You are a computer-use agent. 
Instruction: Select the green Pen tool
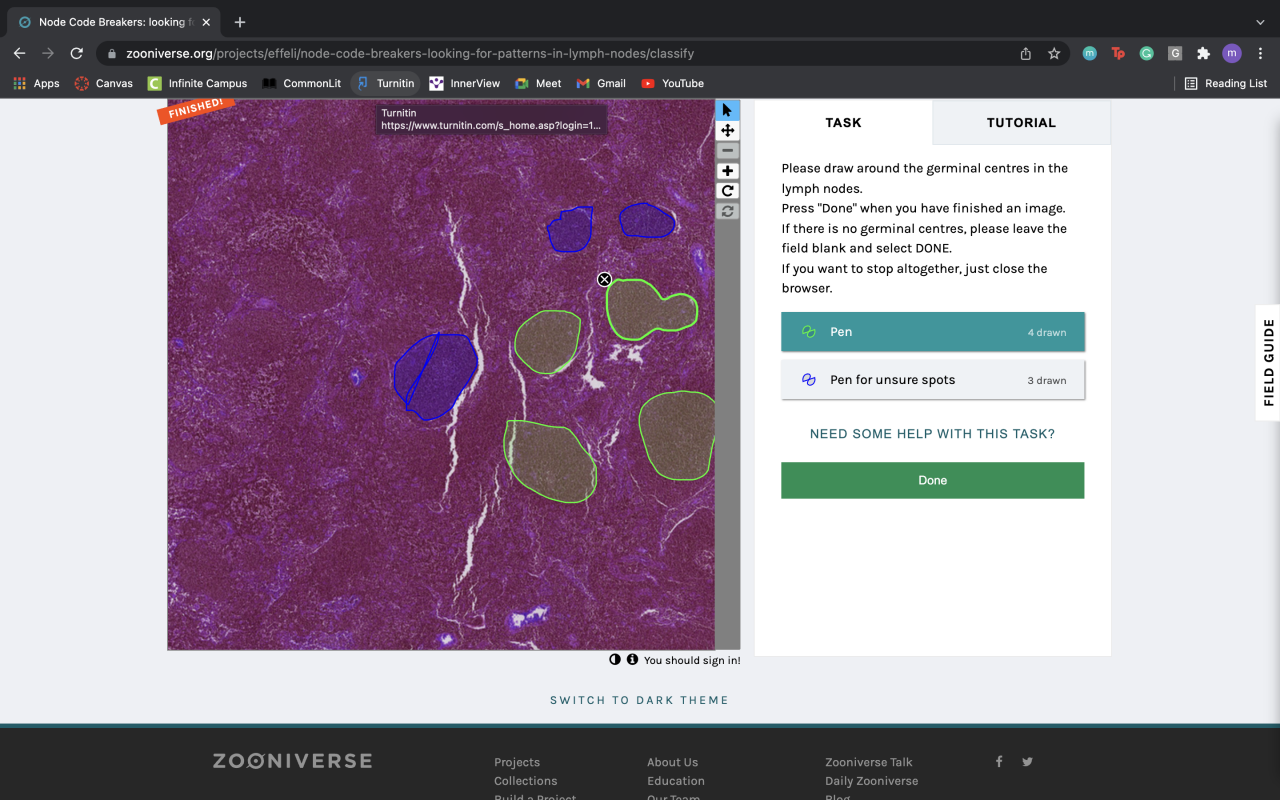pyautogui.click(x=932, y=332)
